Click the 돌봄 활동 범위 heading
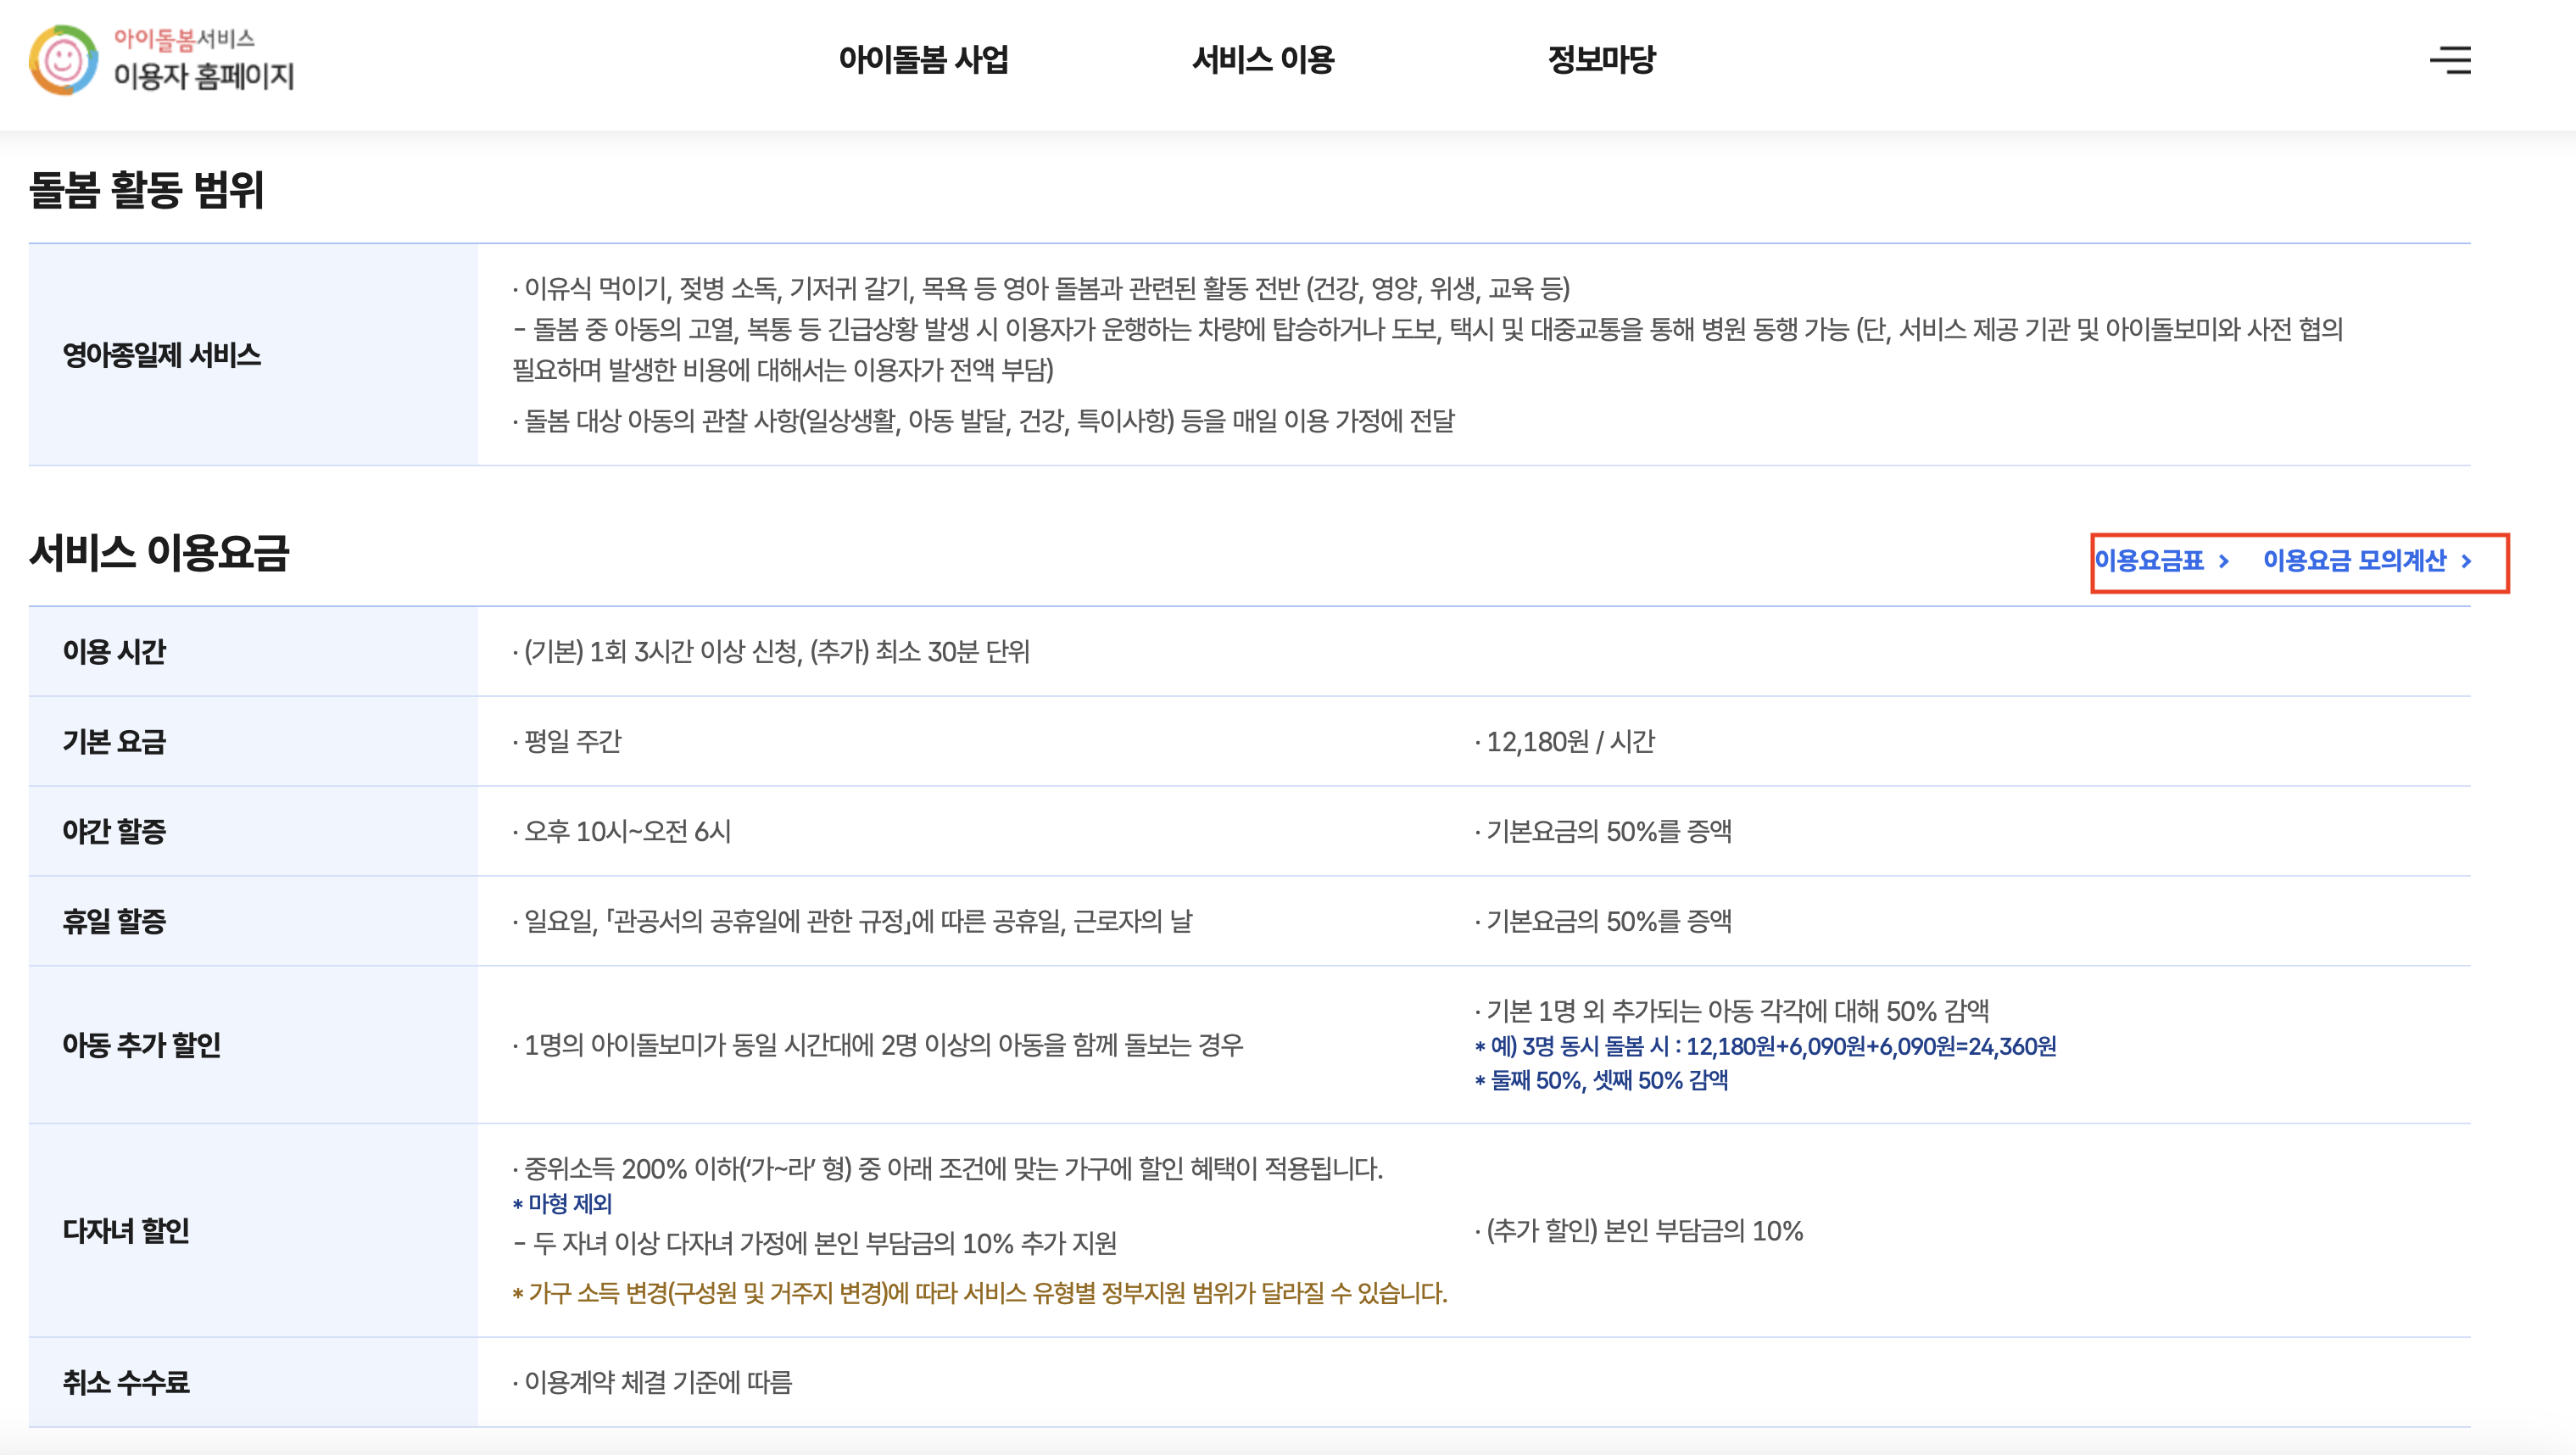 (x=146, y=189)
